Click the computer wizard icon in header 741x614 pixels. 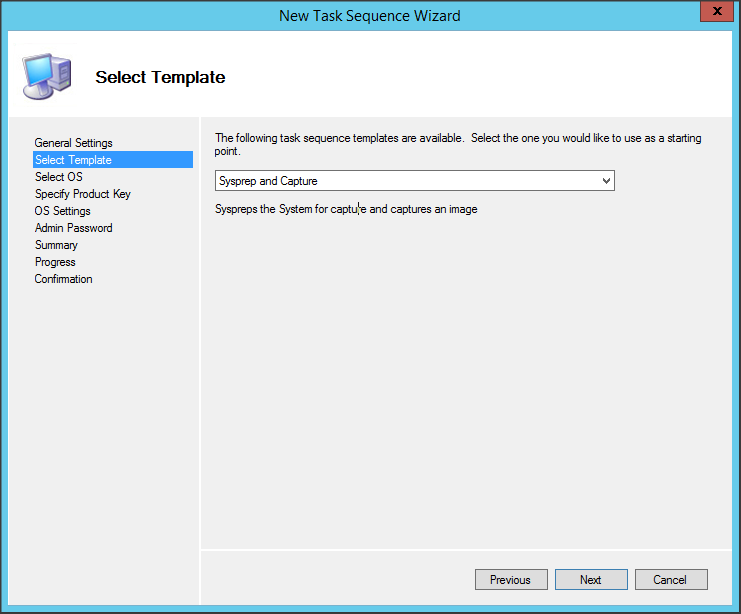[44, 77]
